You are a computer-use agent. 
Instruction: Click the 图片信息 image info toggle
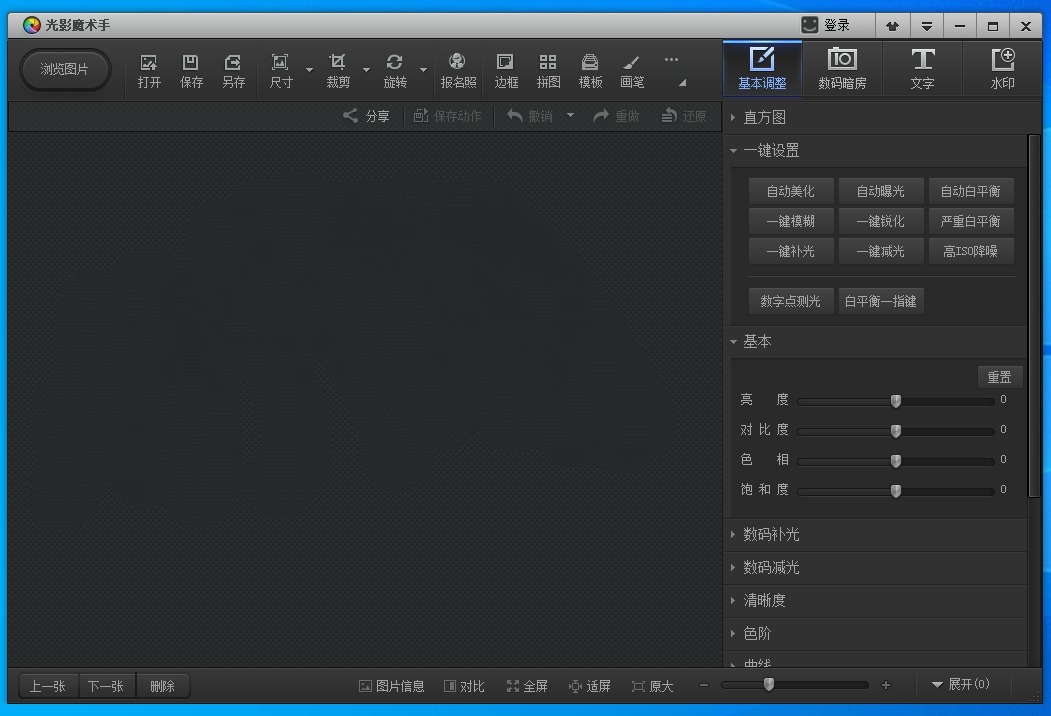coord(391,686)
